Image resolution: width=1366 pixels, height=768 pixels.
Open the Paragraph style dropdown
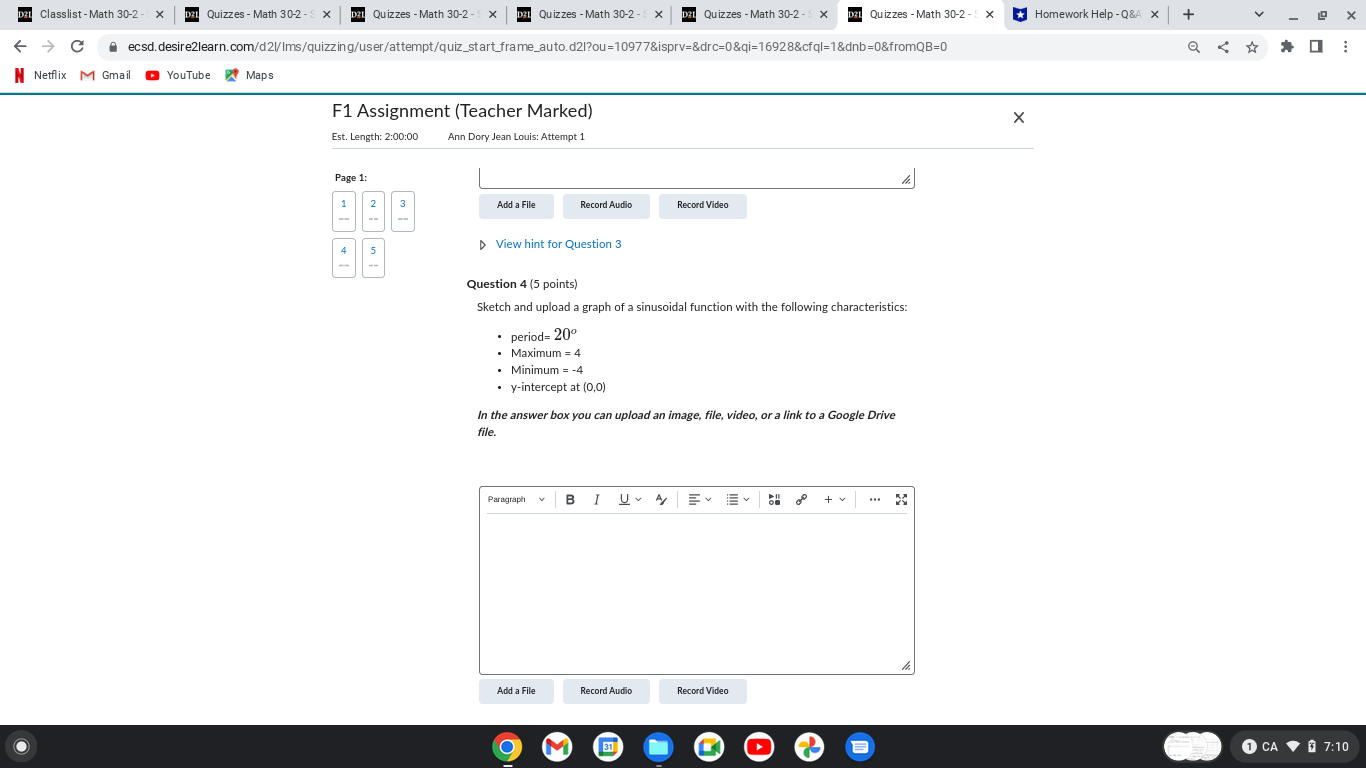pyautogui.click(x=515, y=499)
